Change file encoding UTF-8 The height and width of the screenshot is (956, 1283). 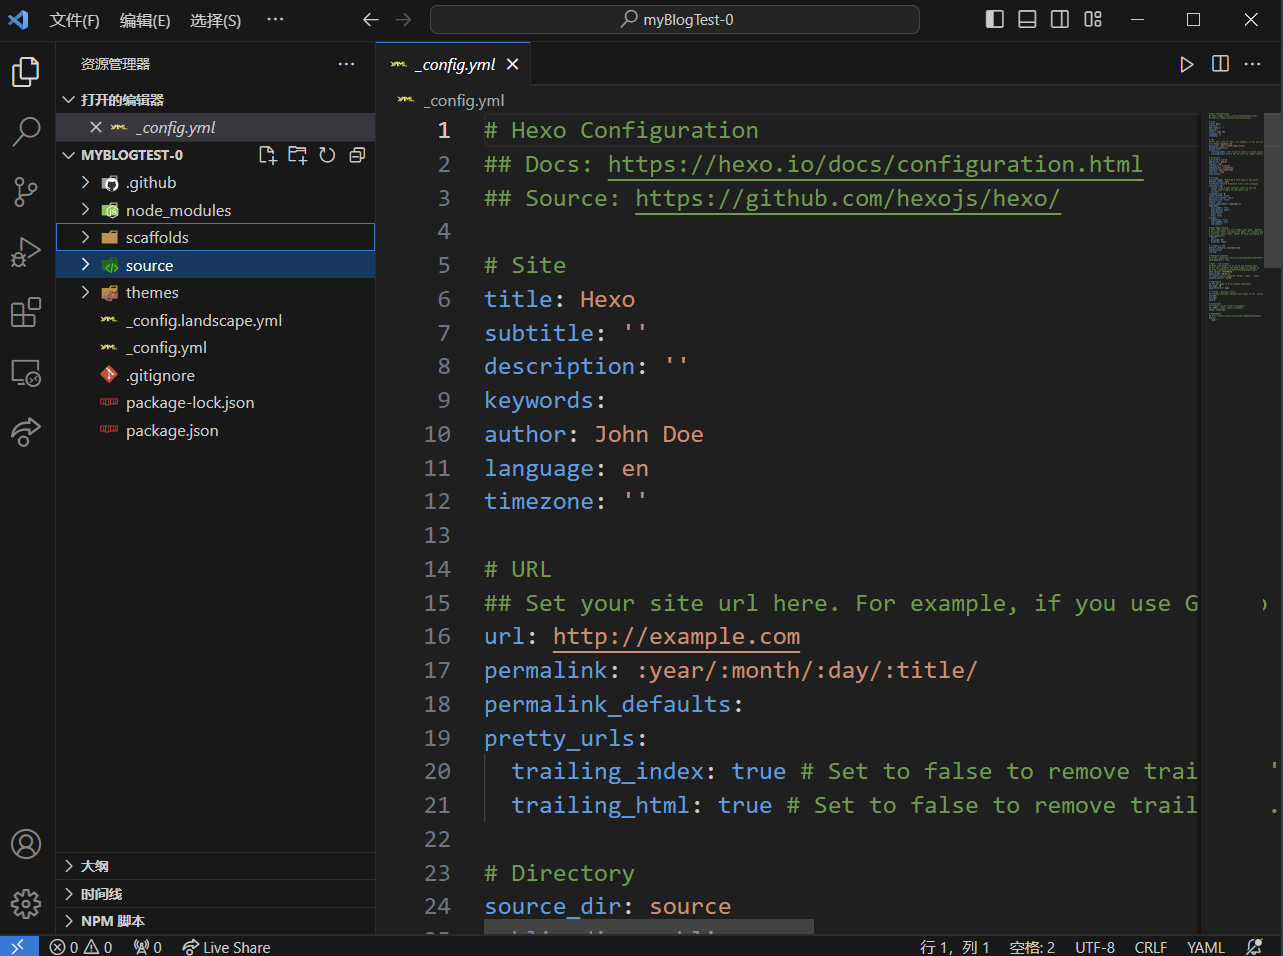(x=1095, y=947)
